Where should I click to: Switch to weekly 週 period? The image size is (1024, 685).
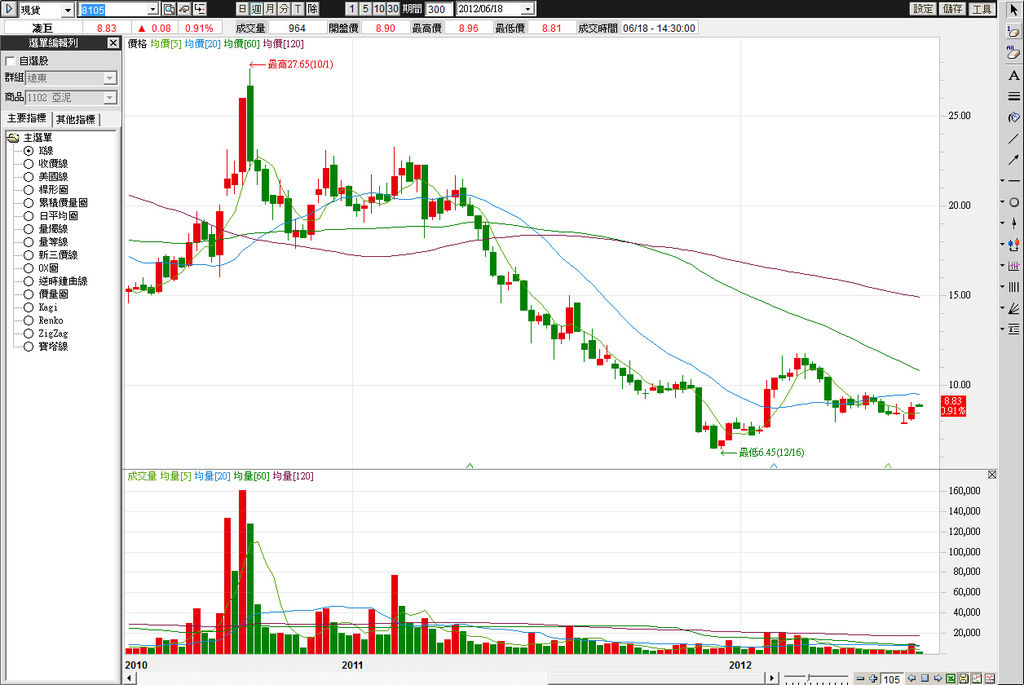click(256, 9)
